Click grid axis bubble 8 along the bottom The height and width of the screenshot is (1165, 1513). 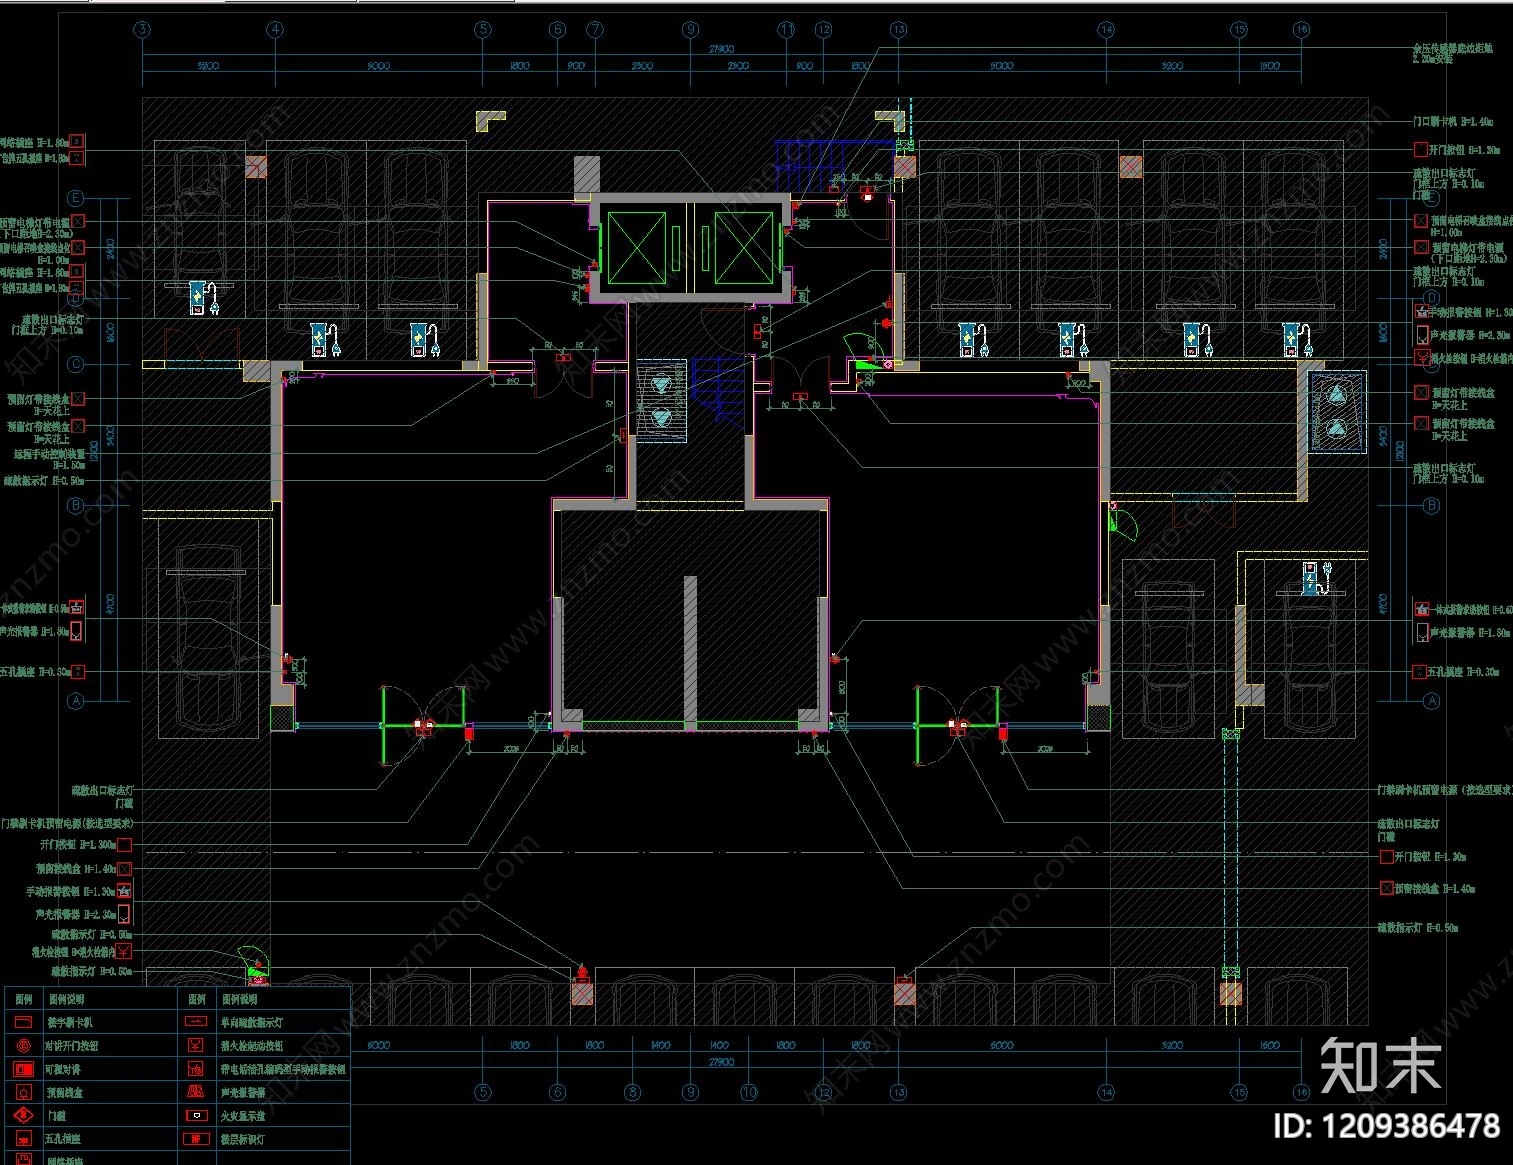point(632,1092)
